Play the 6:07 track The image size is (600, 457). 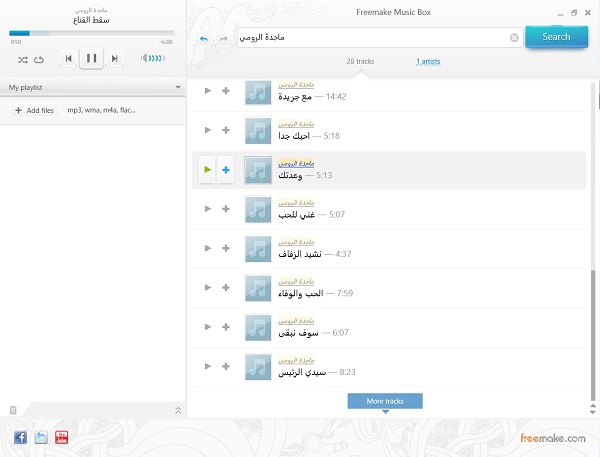[x=208, y=327]
